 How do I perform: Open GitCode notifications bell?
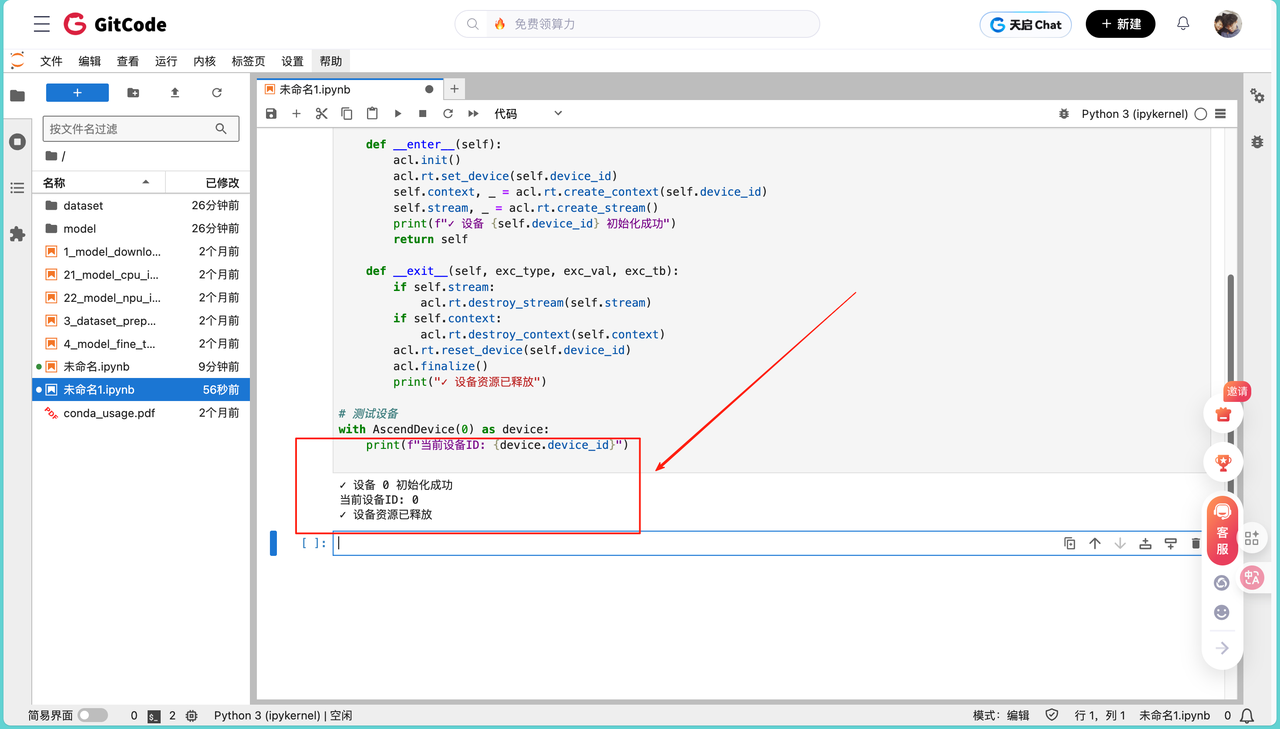1183,24
